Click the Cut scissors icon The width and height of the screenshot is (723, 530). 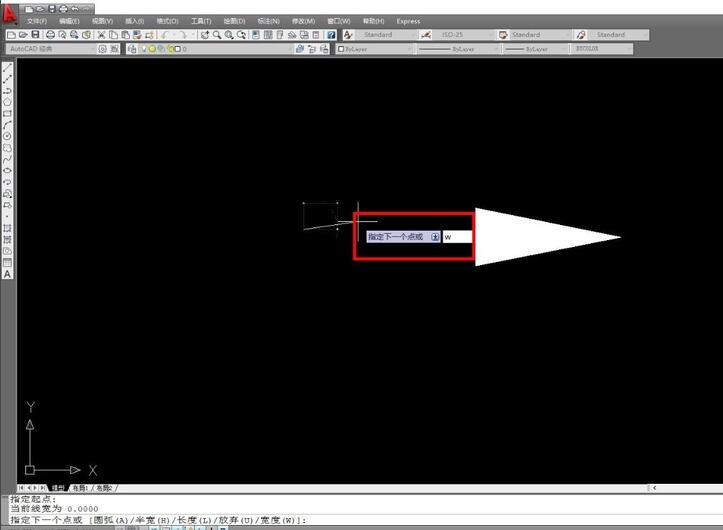pos(101,35)
